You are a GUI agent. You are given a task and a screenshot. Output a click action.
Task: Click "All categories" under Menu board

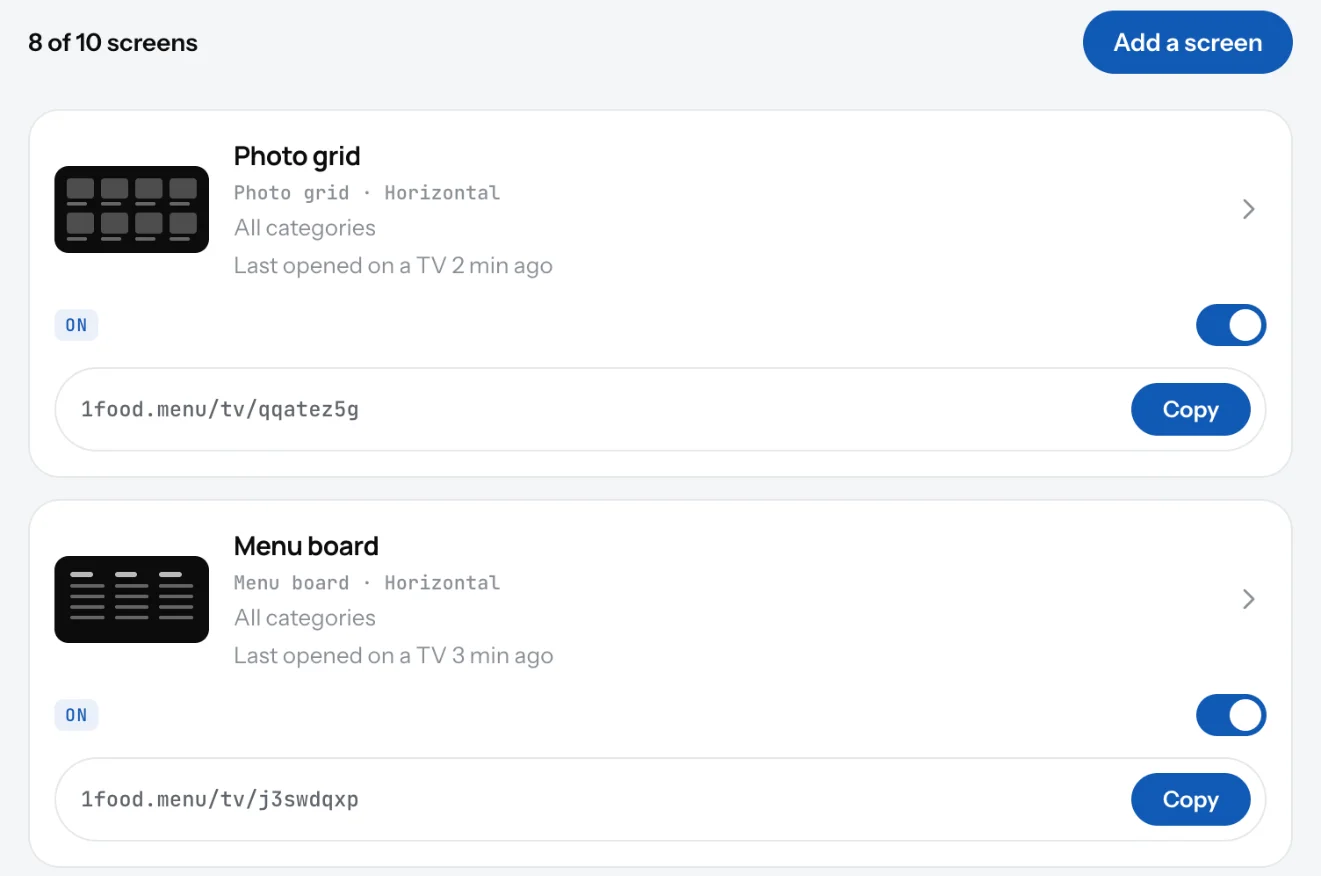point(305,618)
